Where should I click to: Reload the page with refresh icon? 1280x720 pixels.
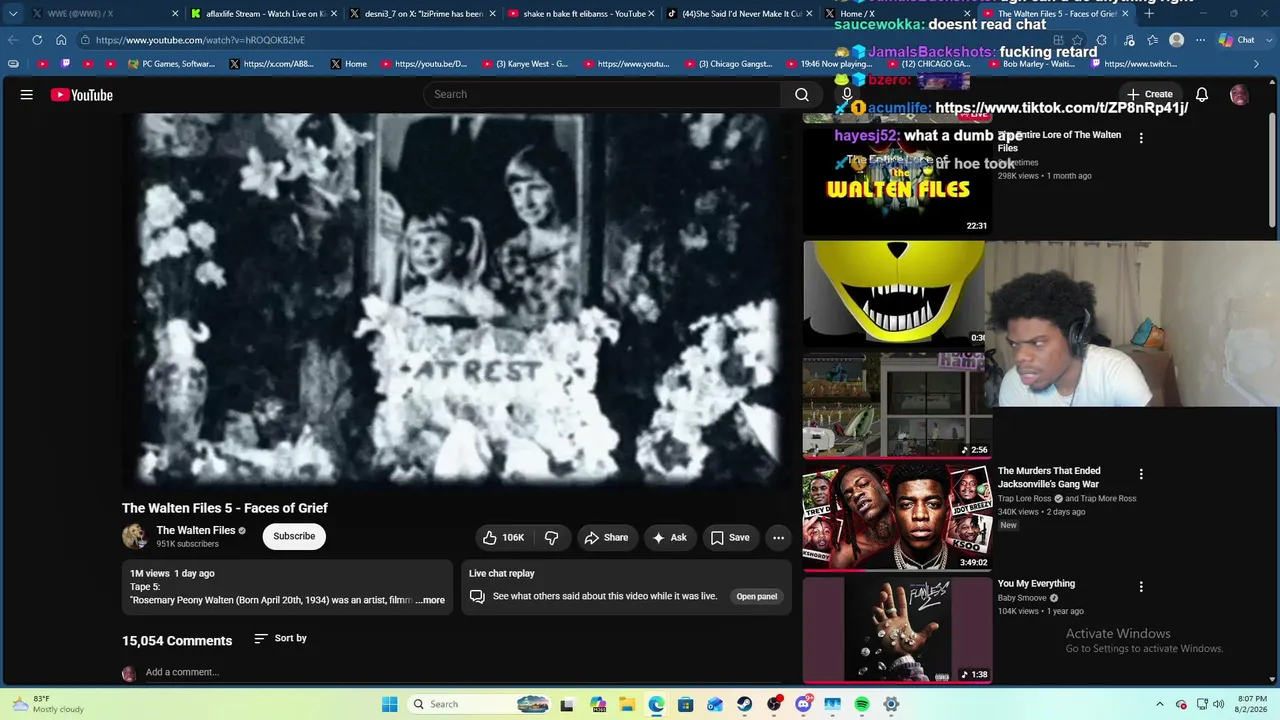(37, 40)
